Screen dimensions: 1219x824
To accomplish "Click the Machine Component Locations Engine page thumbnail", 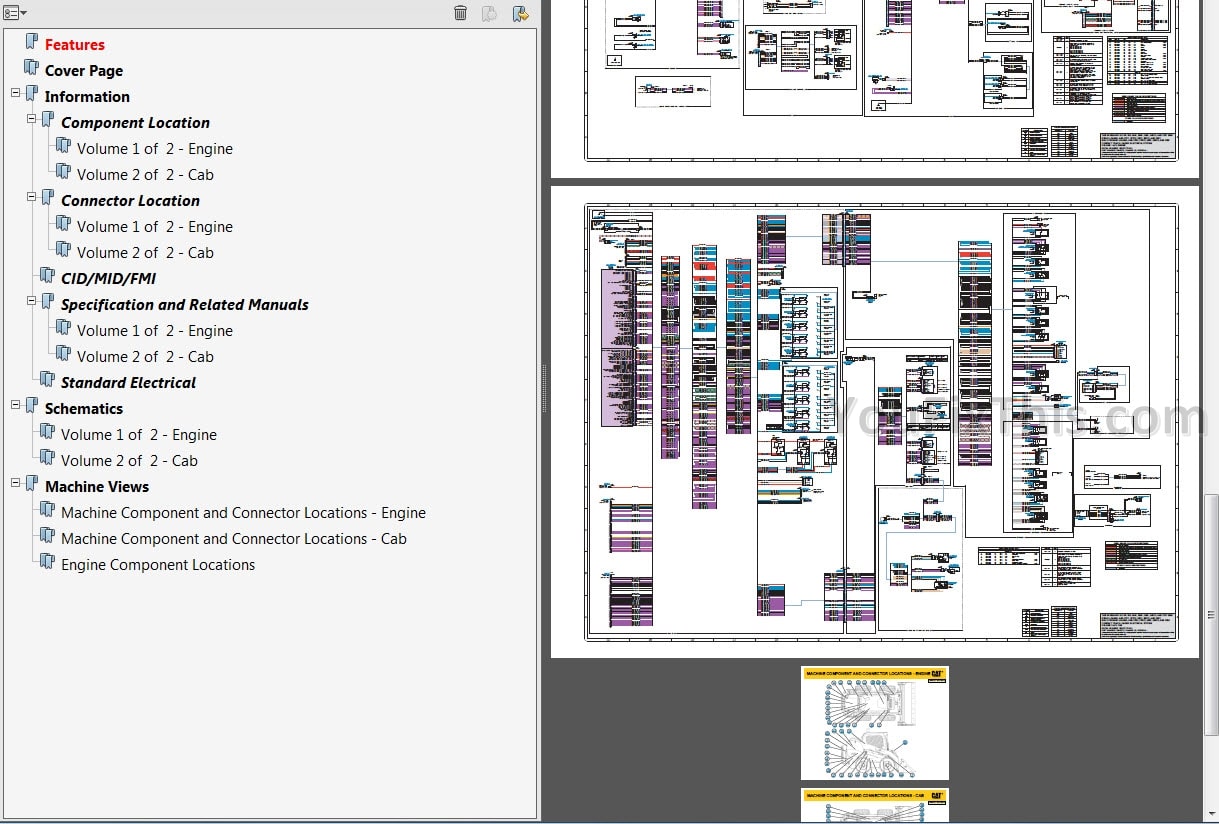I will tap(874, 723).
